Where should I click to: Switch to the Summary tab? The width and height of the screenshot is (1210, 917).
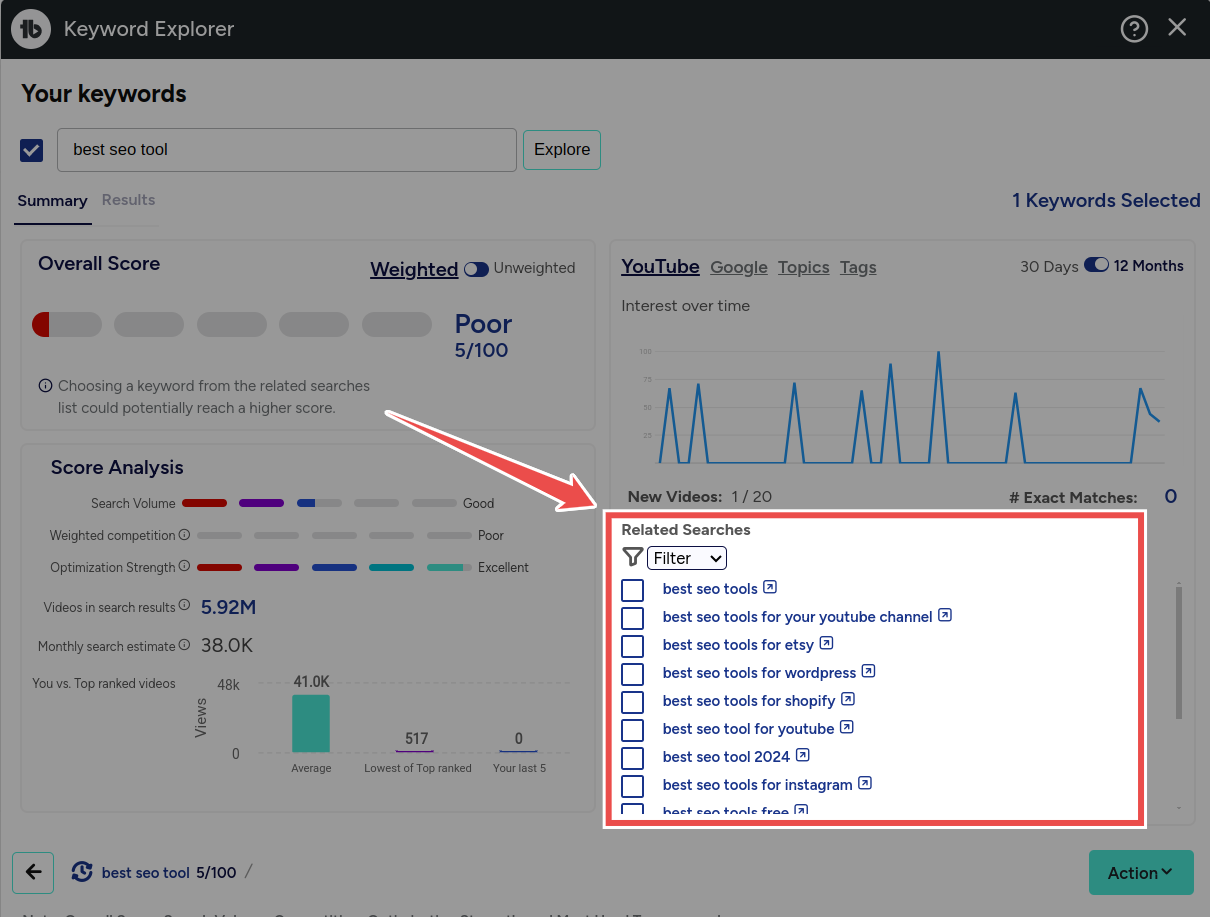(52, 200)
